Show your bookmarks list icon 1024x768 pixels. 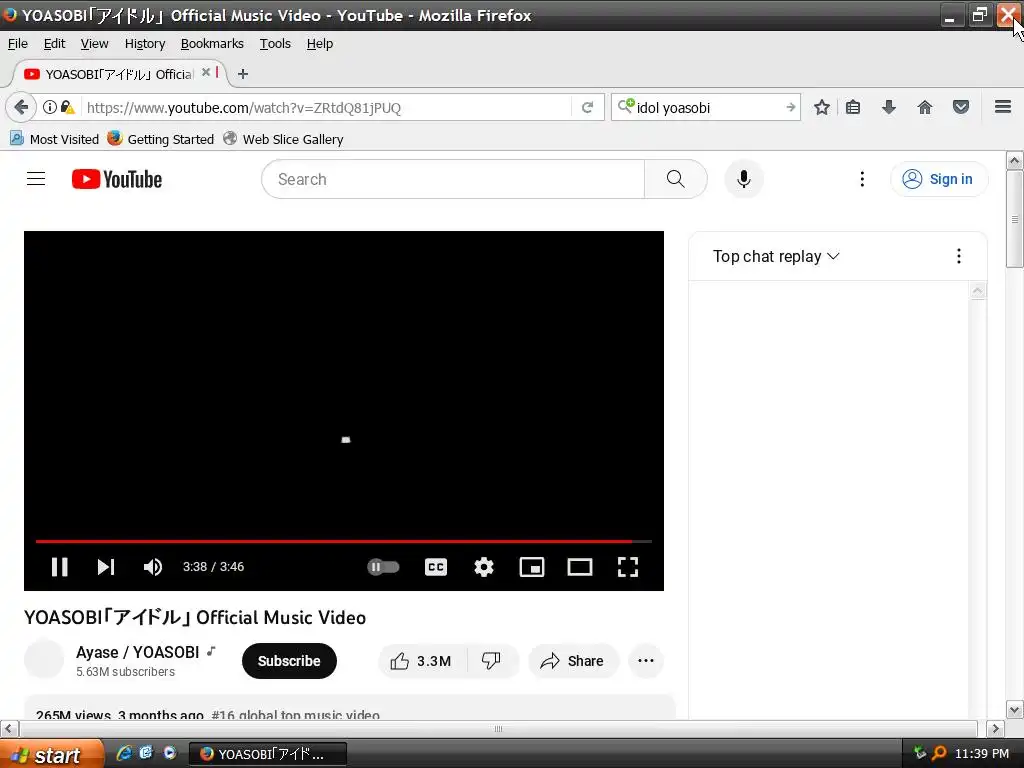tap(853, 107)
